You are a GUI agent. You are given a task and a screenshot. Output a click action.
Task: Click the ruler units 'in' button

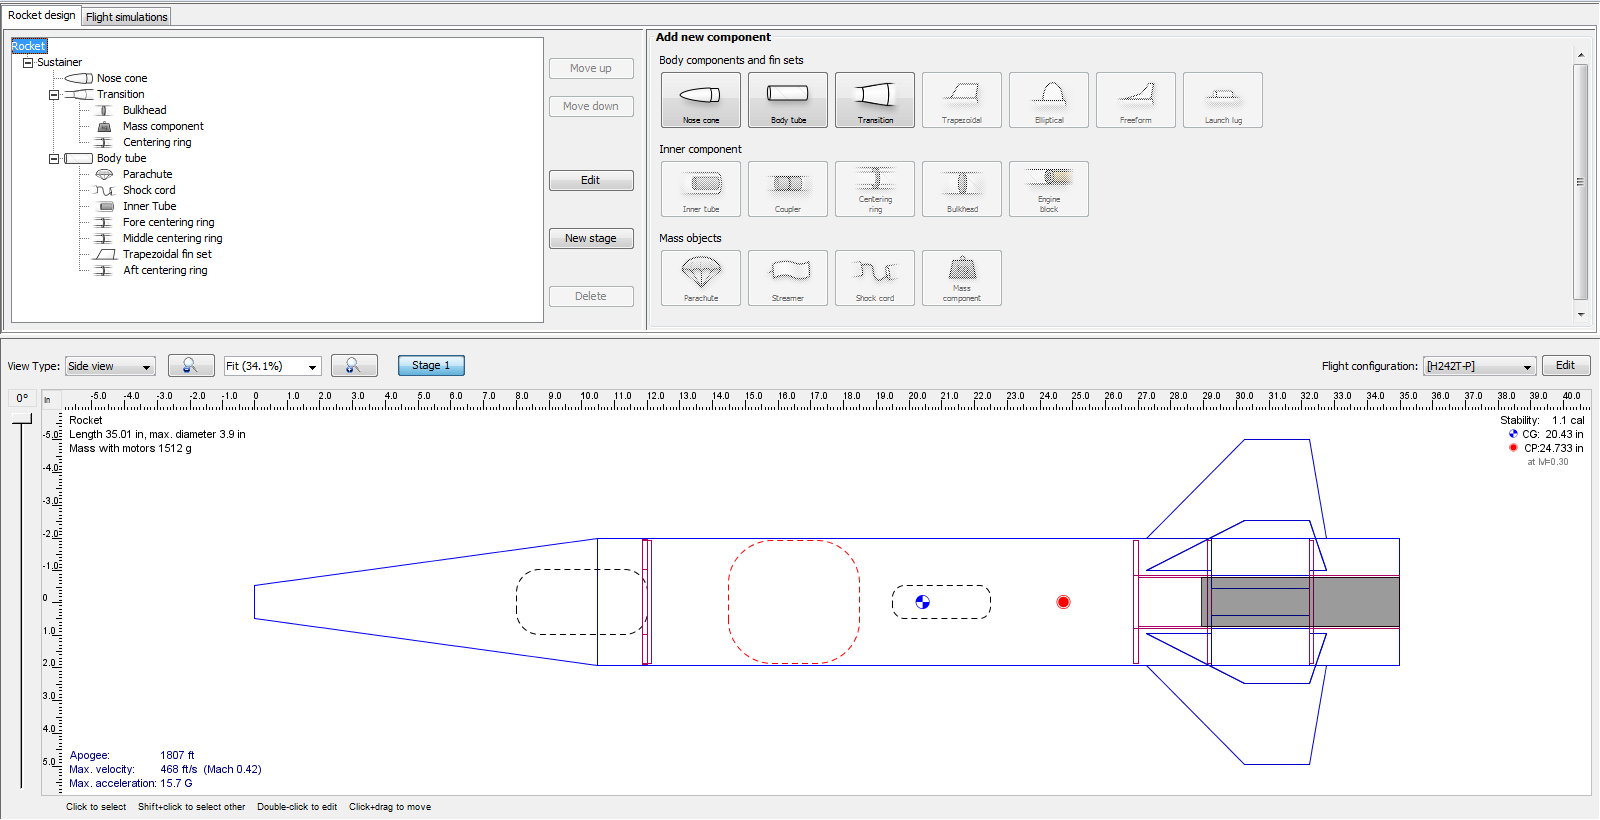[47, 400]
